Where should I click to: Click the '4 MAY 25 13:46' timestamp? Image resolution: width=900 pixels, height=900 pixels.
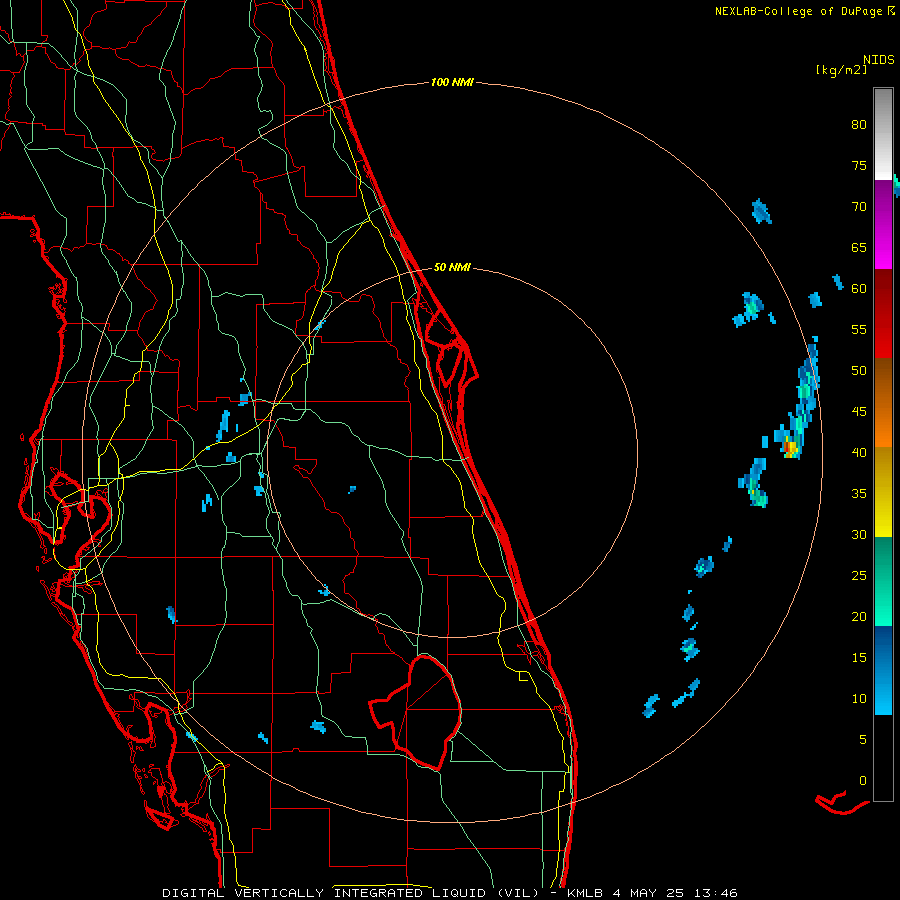click(674, 893)
